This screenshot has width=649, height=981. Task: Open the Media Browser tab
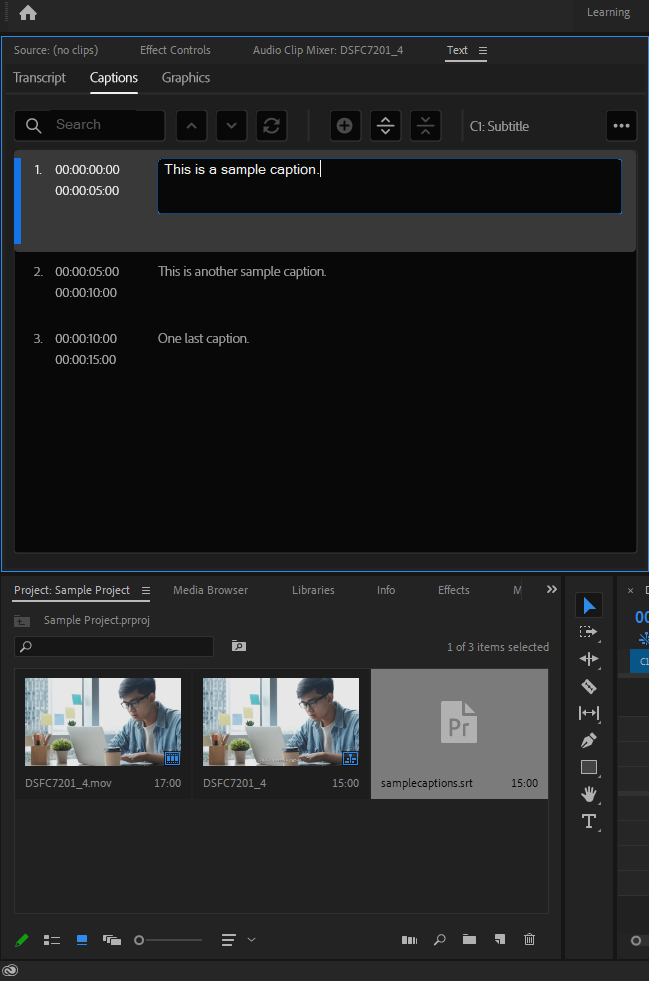coord(210,590)
